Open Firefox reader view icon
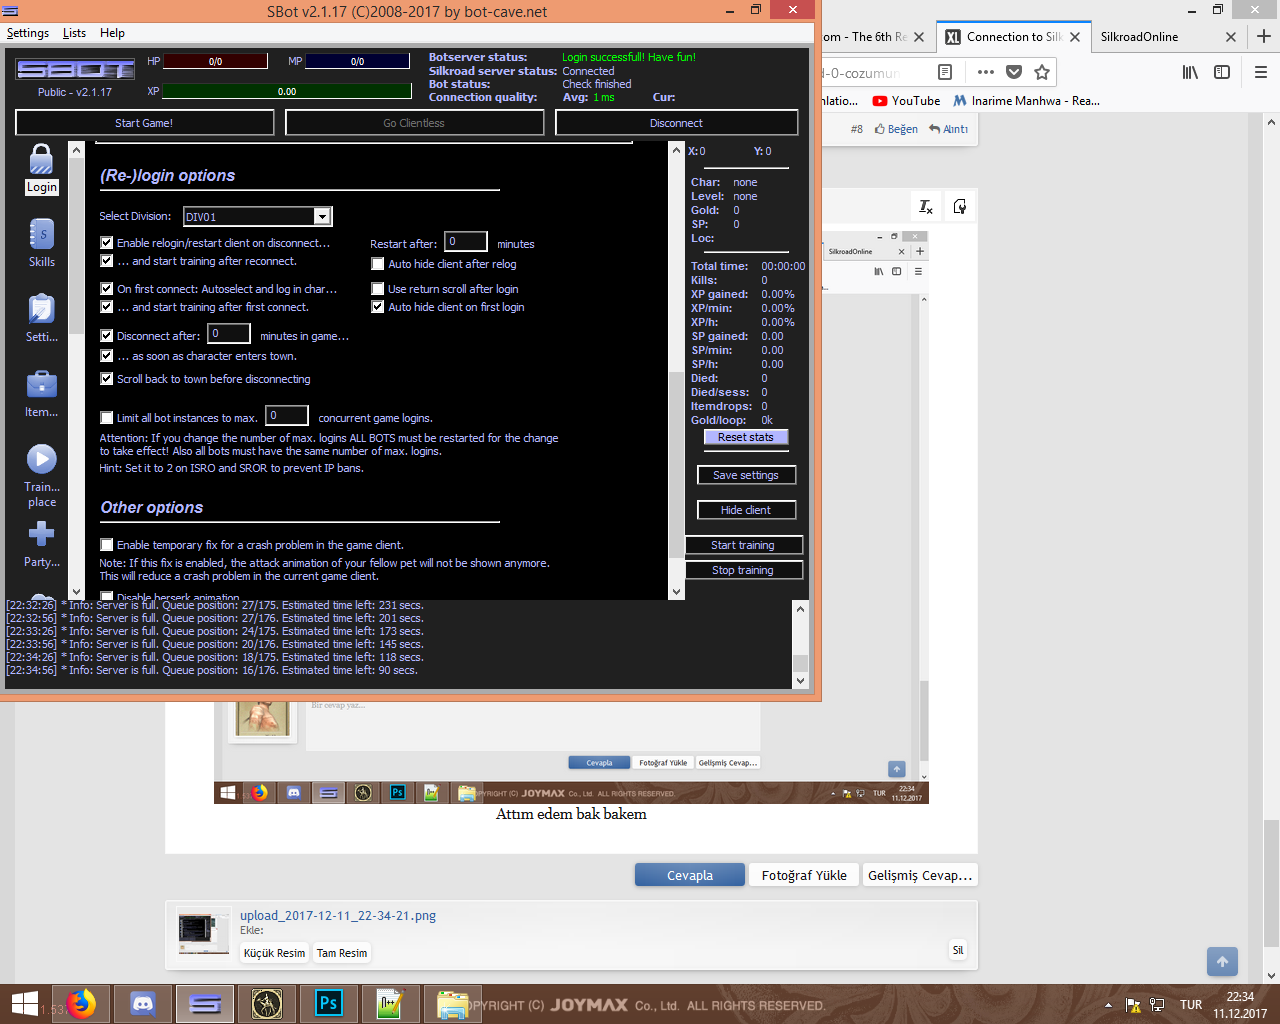Image resolution: width=1280 pixels, height=1024 pixels. (x=945, y=72)
